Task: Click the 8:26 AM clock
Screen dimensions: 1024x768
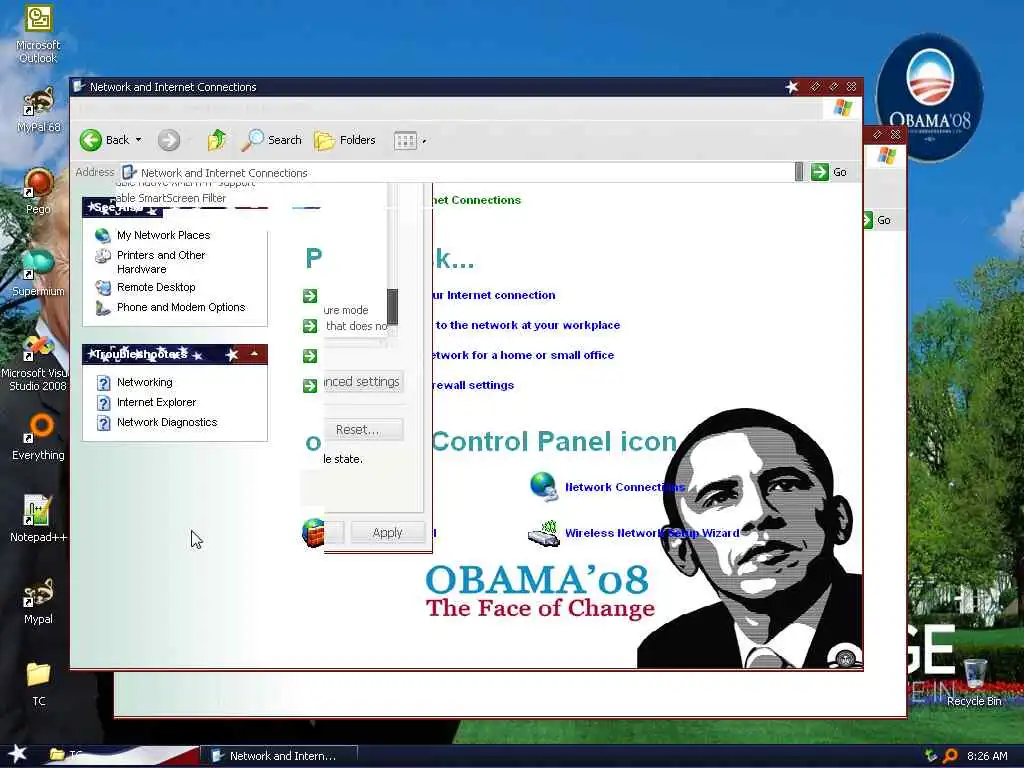Action: (x=987, y=756)
